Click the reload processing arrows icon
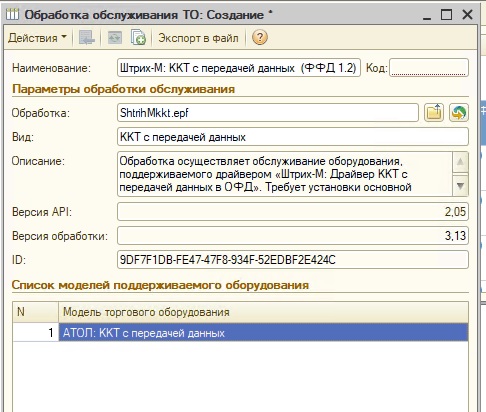The width and height of the screenshot is (486, 412). coord(459,113)
